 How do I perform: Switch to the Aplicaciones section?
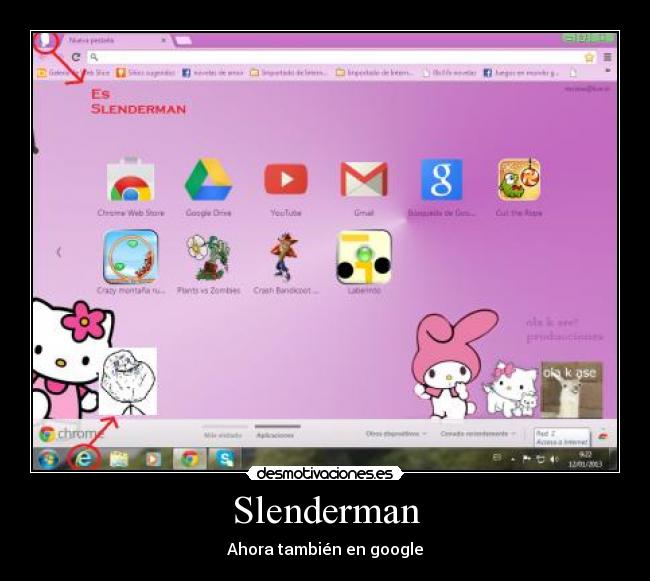(x=275, y=435)
